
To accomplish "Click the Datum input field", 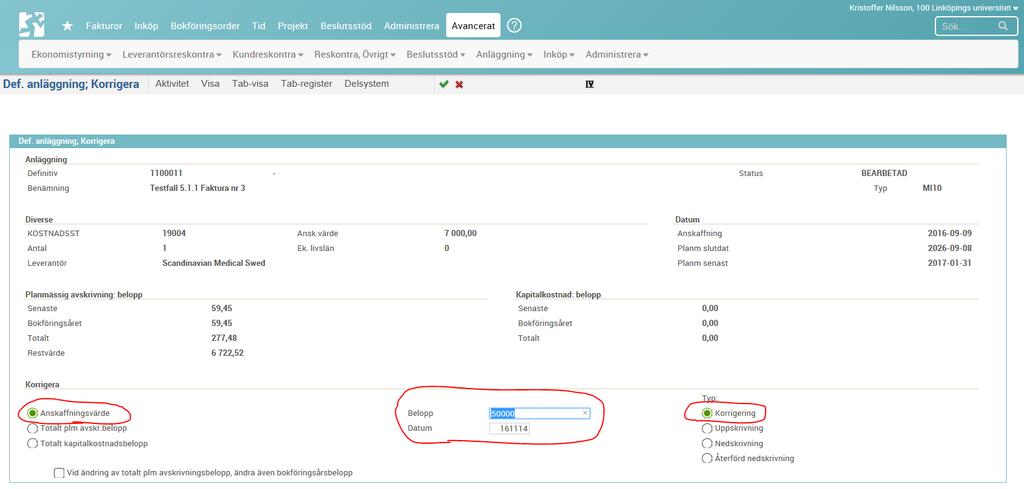I will click(x=509, y=428).
